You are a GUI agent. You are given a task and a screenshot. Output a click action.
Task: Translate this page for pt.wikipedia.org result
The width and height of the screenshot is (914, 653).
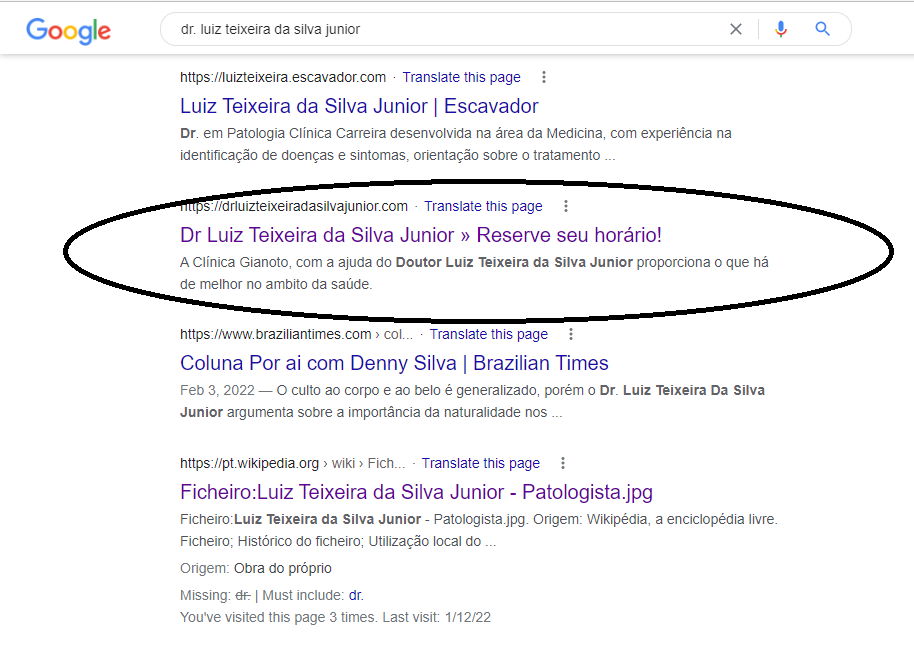pos(480,463)
